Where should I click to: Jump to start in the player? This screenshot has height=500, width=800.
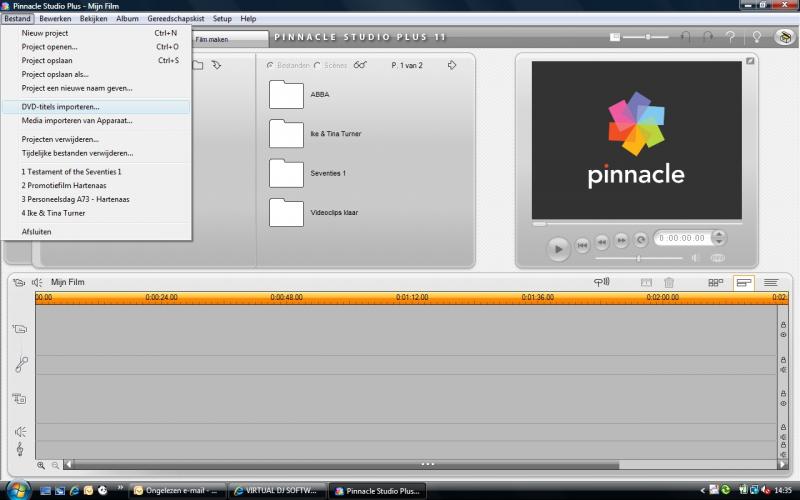click(x=582, y=245)
